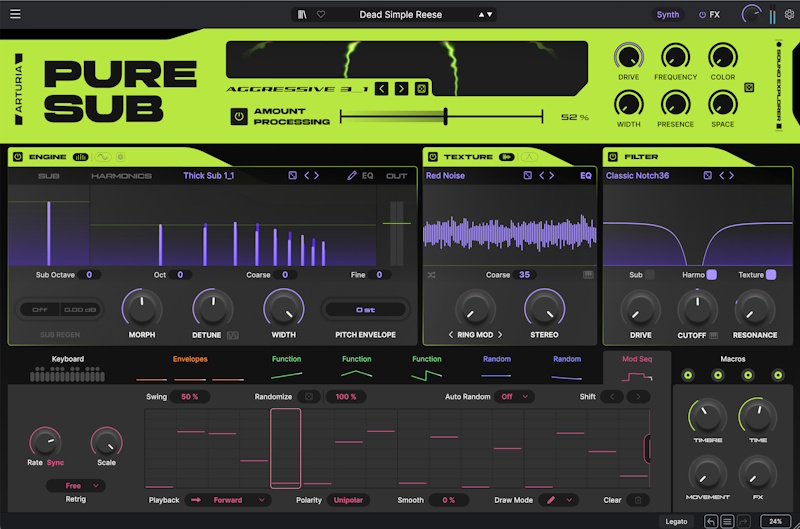Open the hamburger main menu
The height and width of the screenshot is (529, 800).
[x=15, y=14]
